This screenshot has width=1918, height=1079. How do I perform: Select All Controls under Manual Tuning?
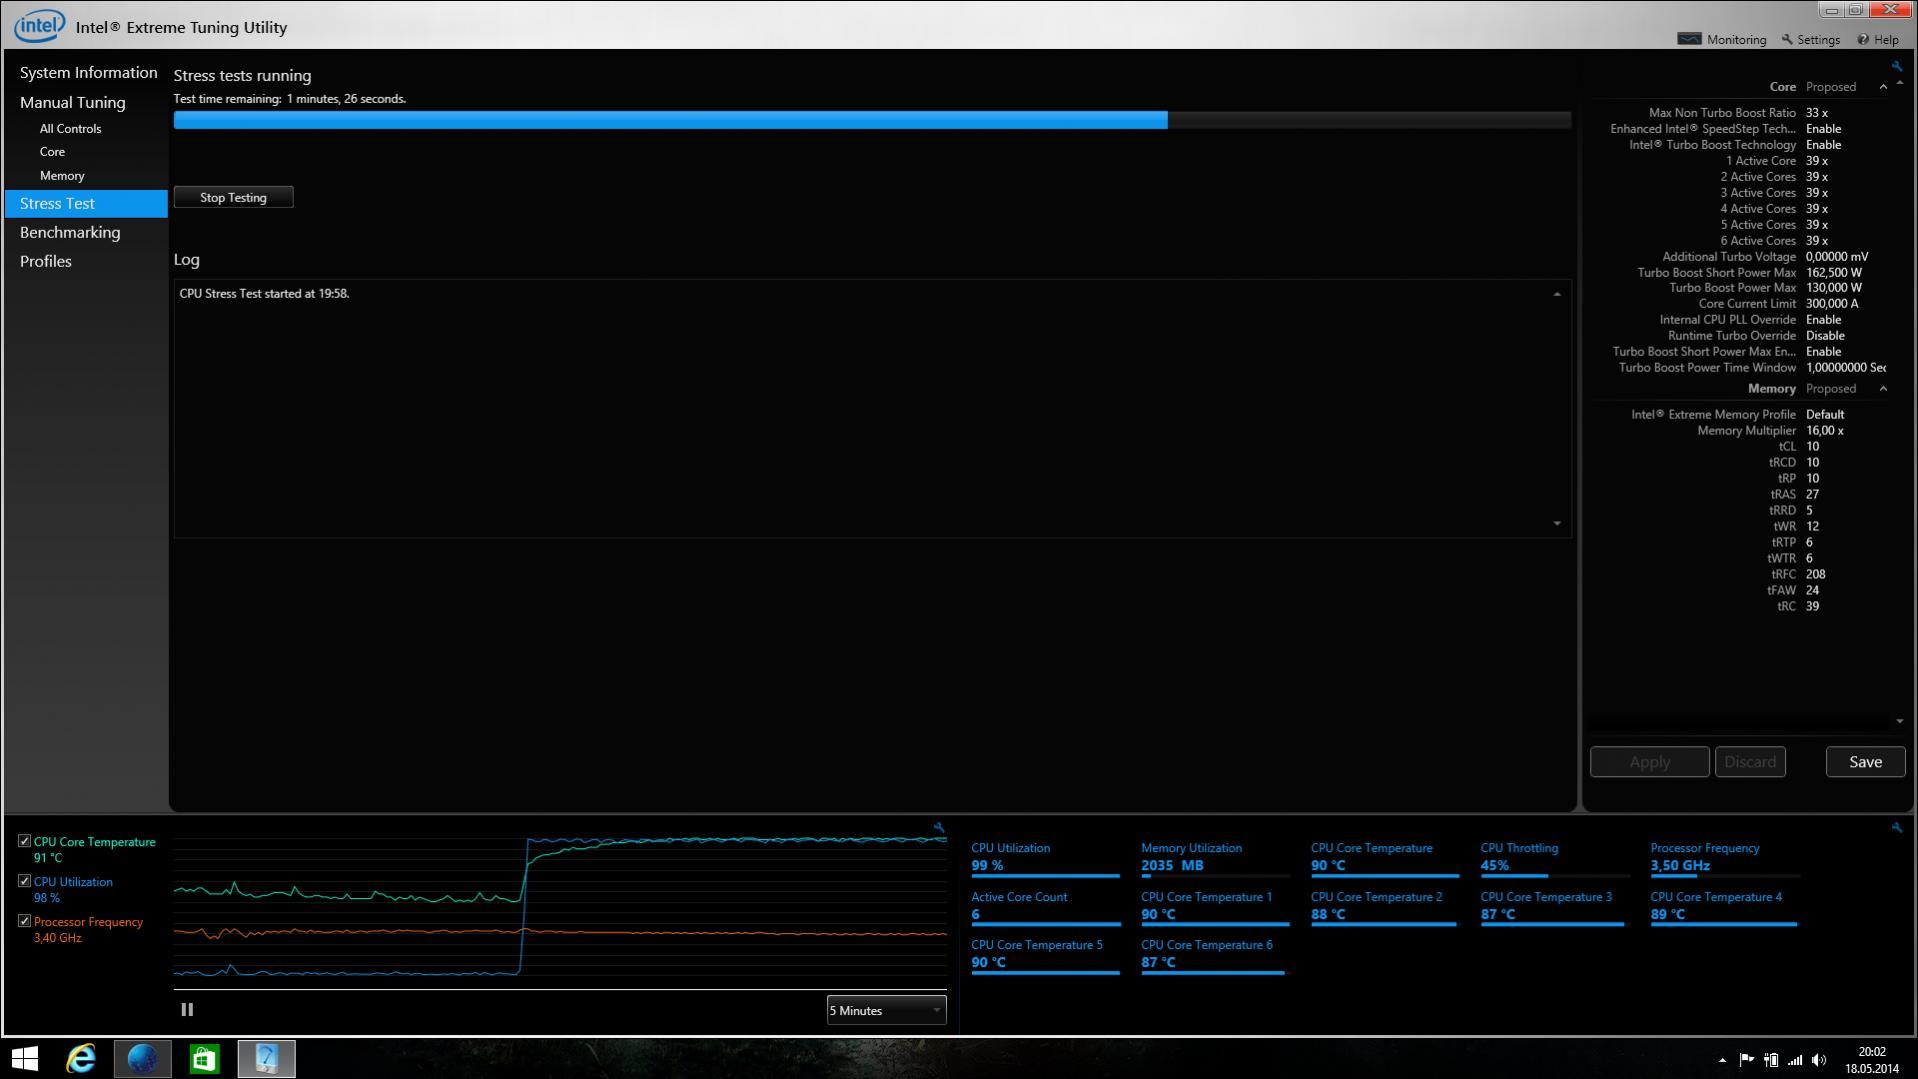70,129
